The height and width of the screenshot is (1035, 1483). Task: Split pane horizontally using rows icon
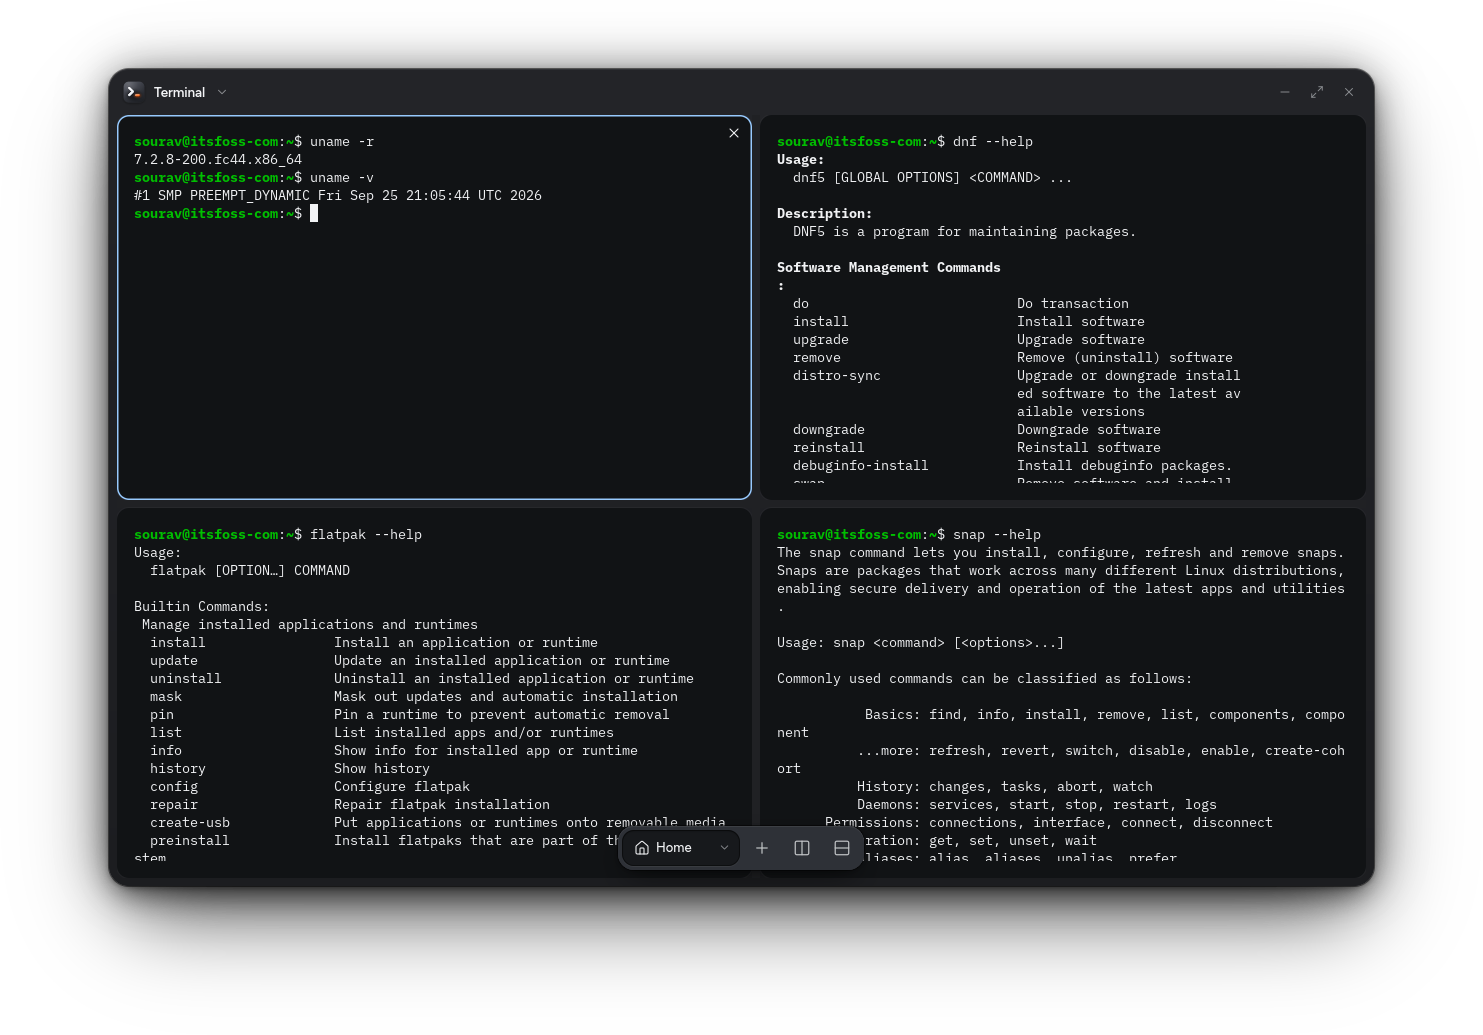842,848
